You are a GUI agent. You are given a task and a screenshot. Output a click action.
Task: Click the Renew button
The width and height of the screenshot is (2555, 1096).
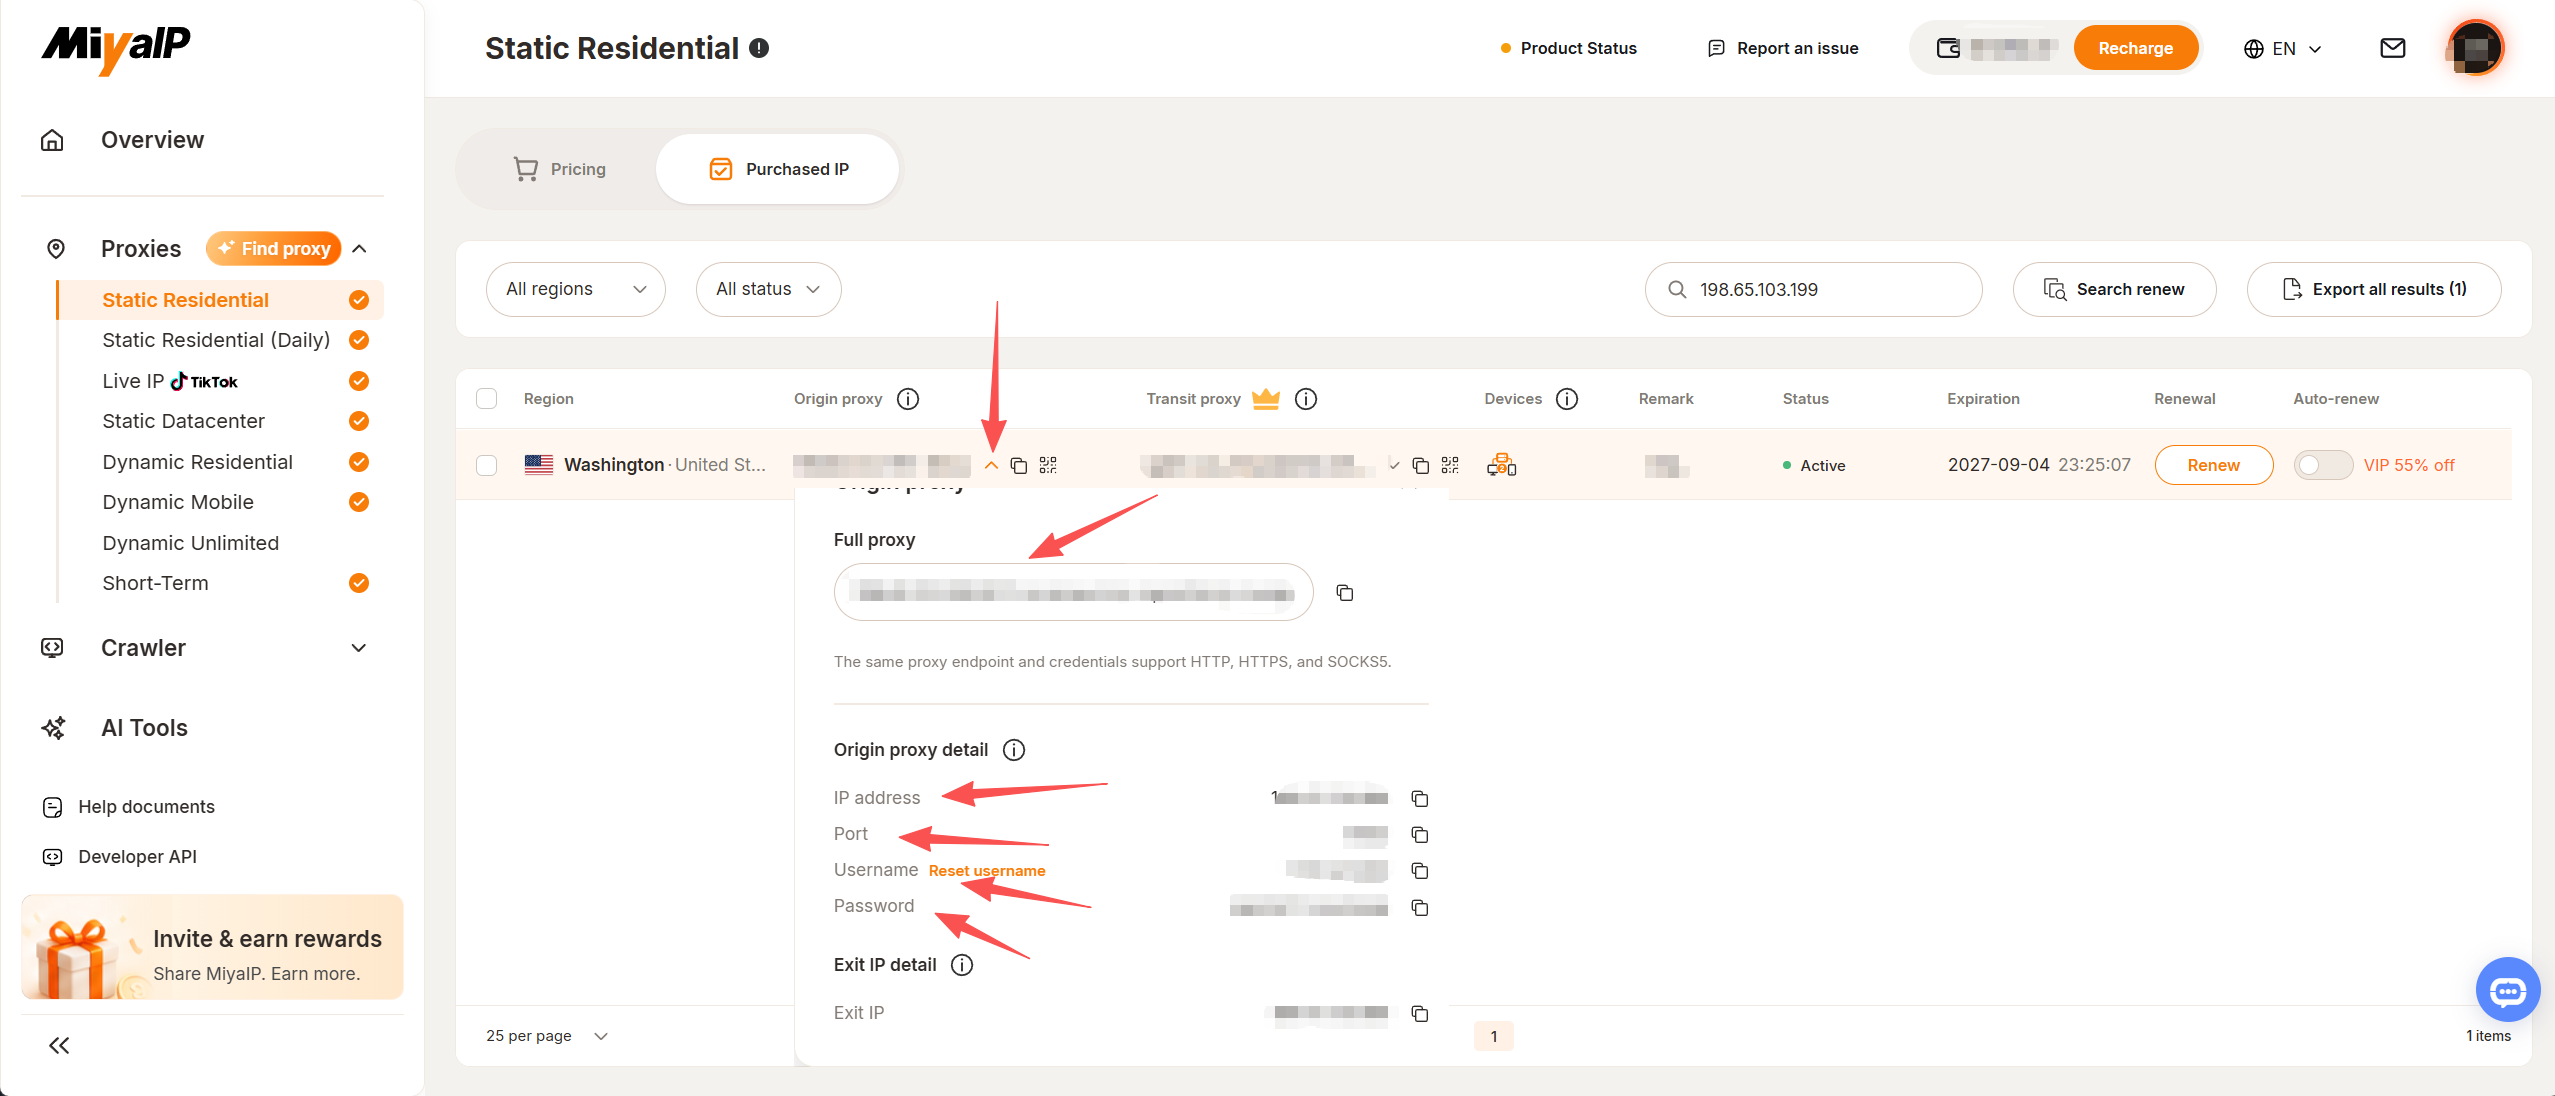click(2214, 465)
